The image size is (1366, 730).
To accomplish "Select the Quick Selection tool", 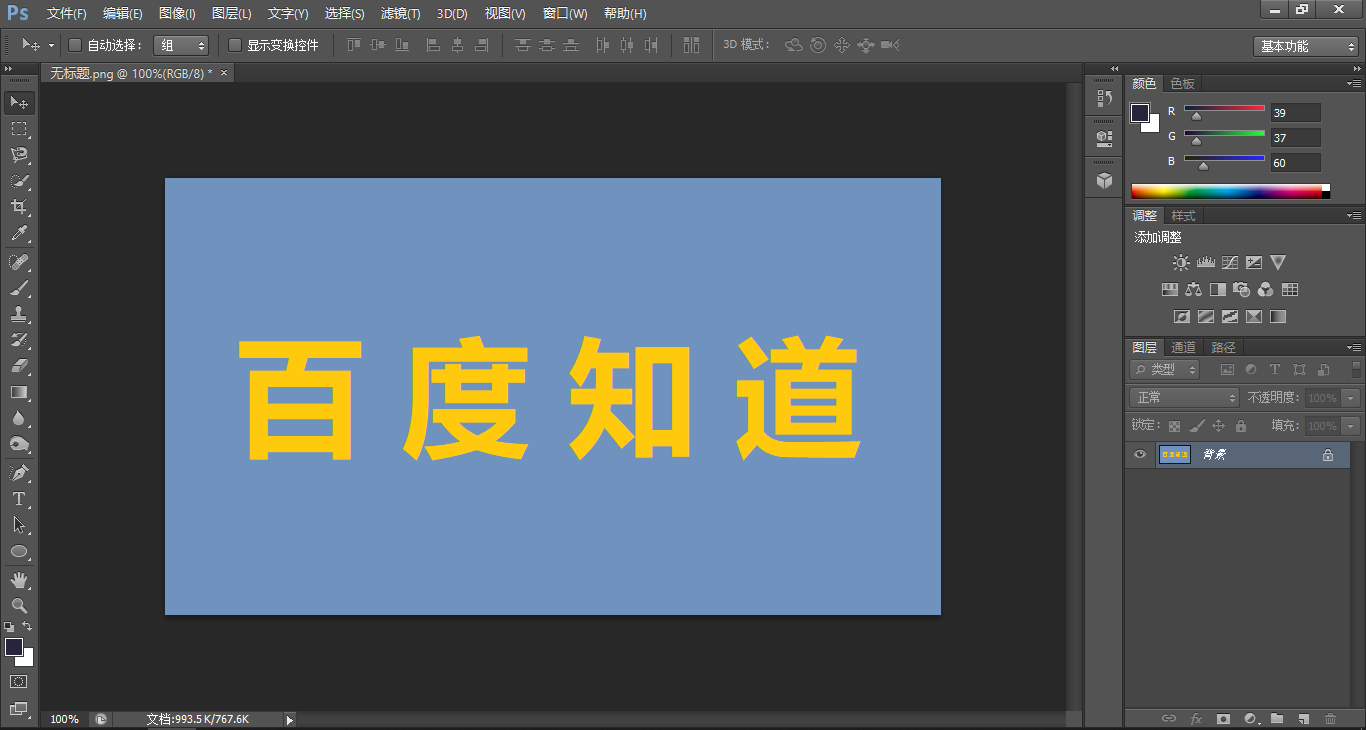I will point(19,181).
